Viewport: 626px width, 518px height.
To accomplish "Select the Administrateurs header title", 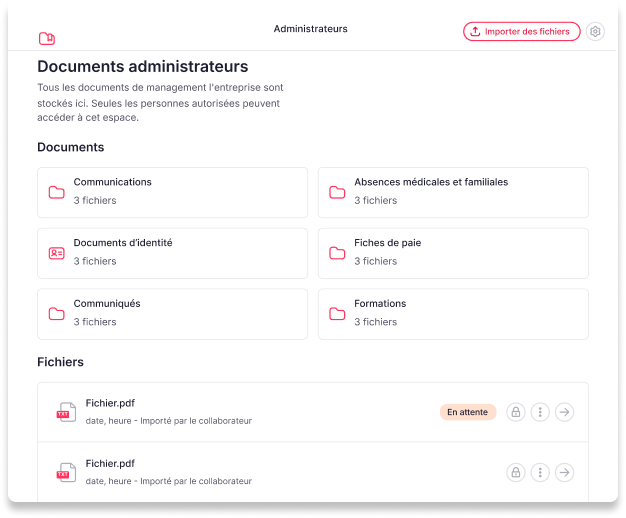I will 311,29.
